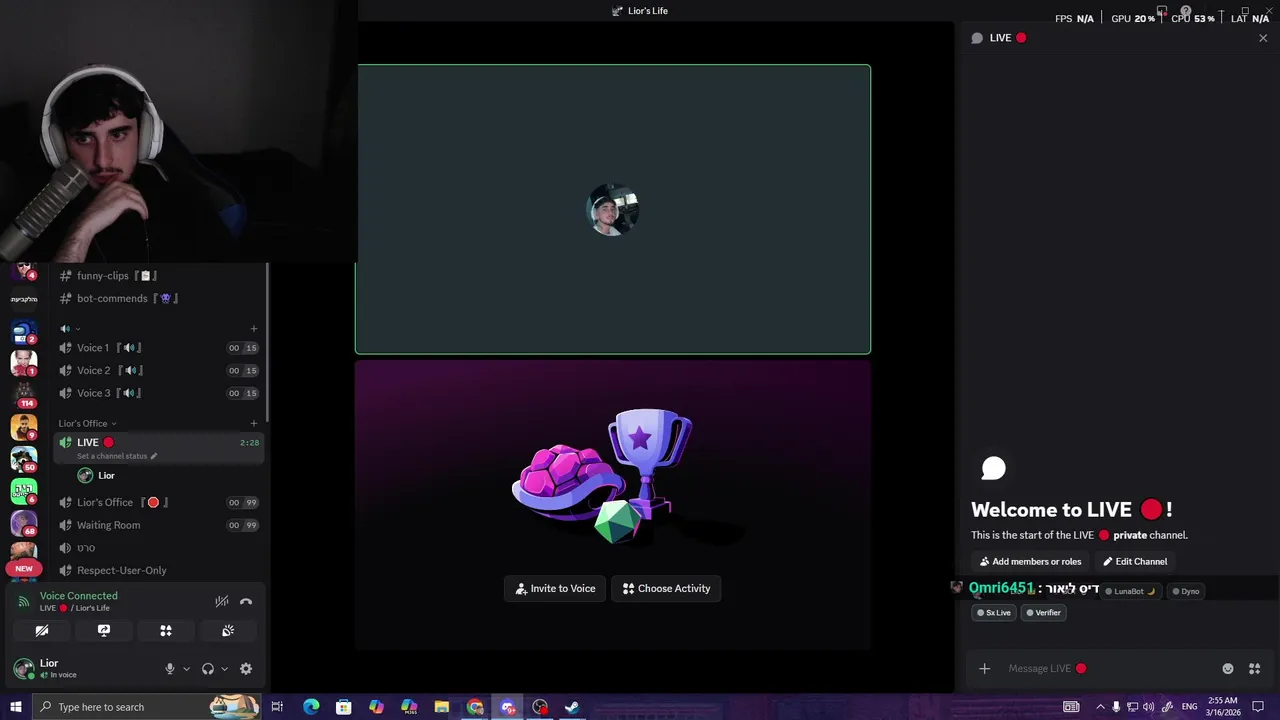Viewport: 1280px width, 720px height.
Task: Open server with 114 notifications badge
Action: 24,394
